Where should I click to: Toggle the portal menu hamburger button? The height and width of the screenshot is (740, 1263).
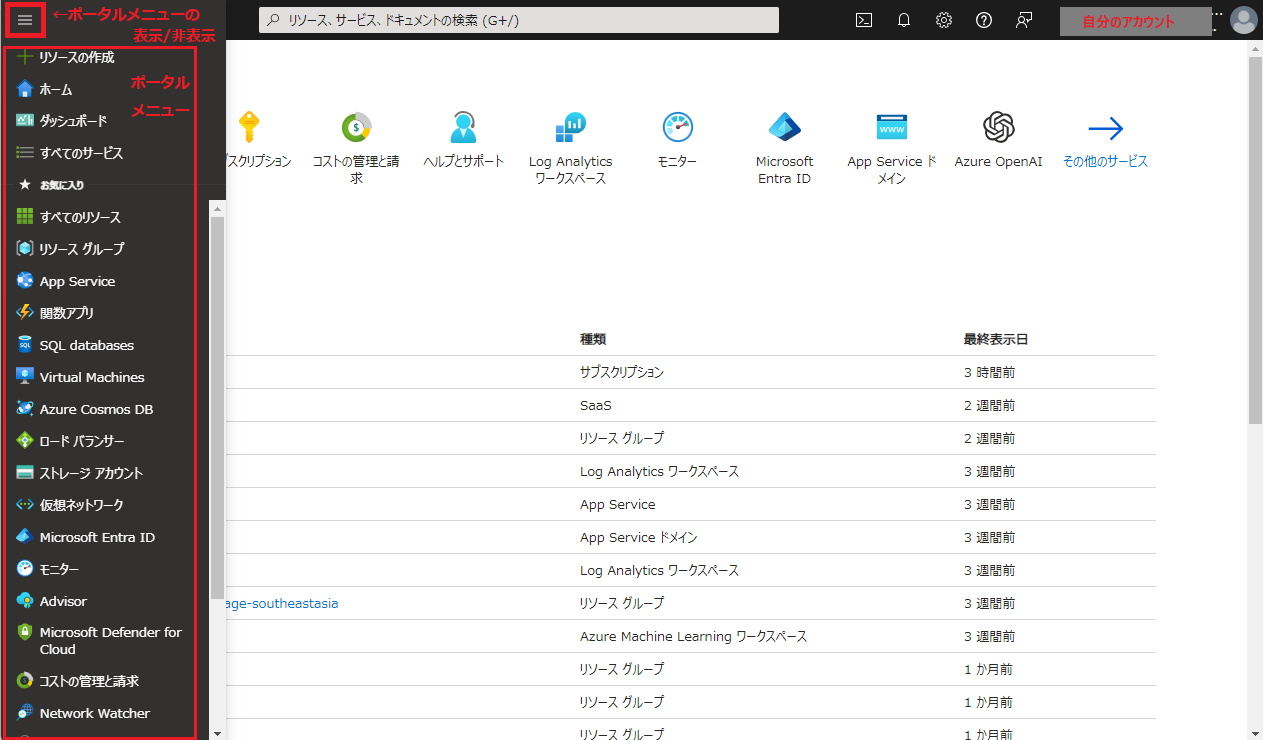tap(25, 20)
